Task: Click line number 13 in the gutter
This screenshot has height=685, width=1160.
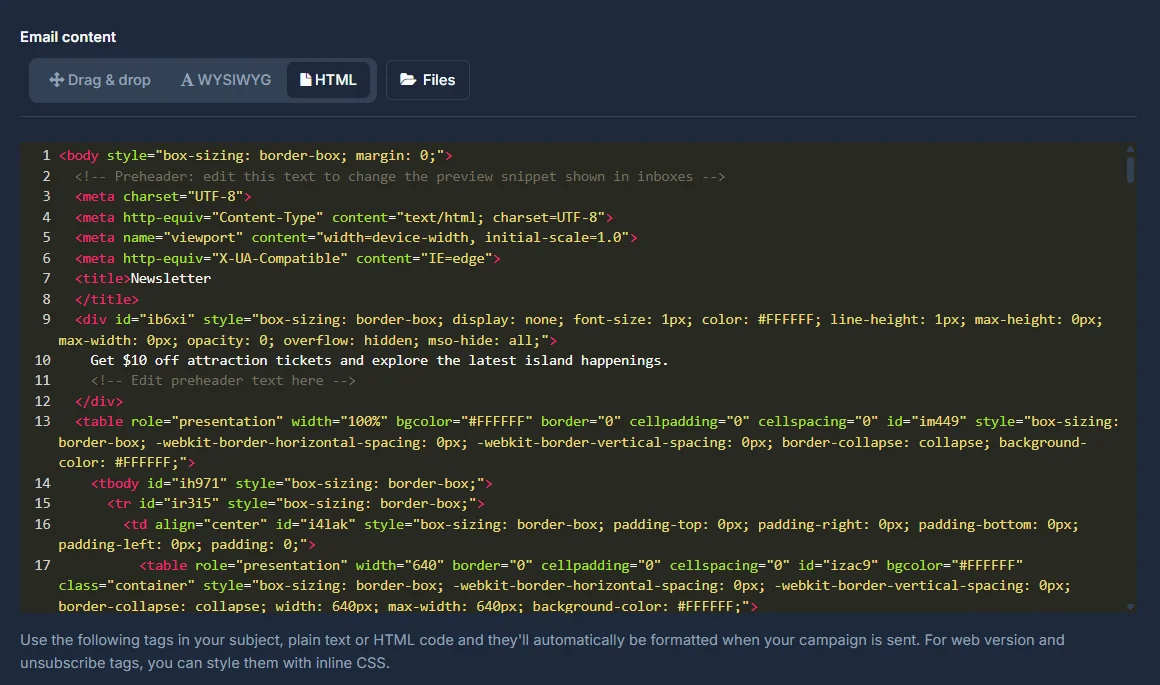Action: click(x=43, y=421)
